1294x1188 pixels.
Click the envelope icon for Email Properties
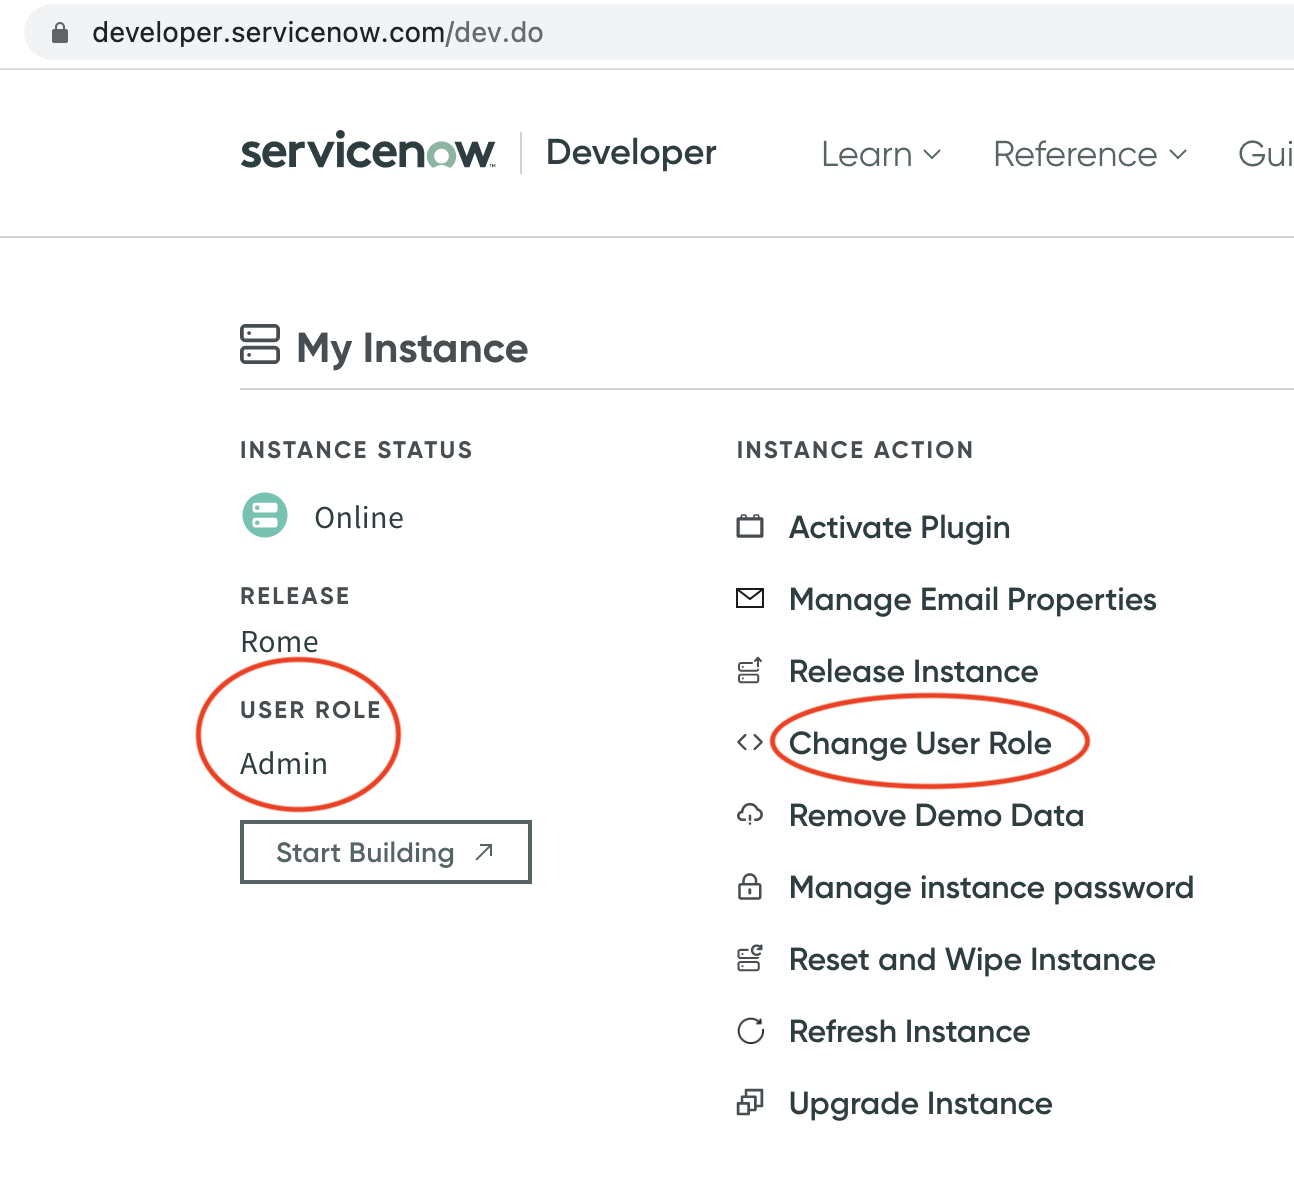pos(750,598)
